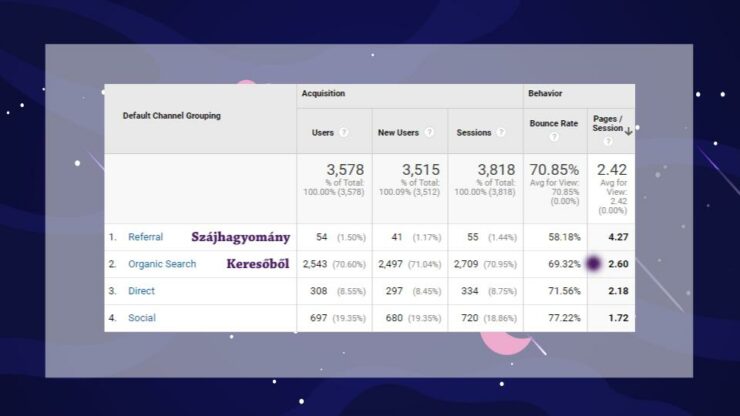Sort by the New Users column header
Viewport: 740px width, 416px height.
398,133
